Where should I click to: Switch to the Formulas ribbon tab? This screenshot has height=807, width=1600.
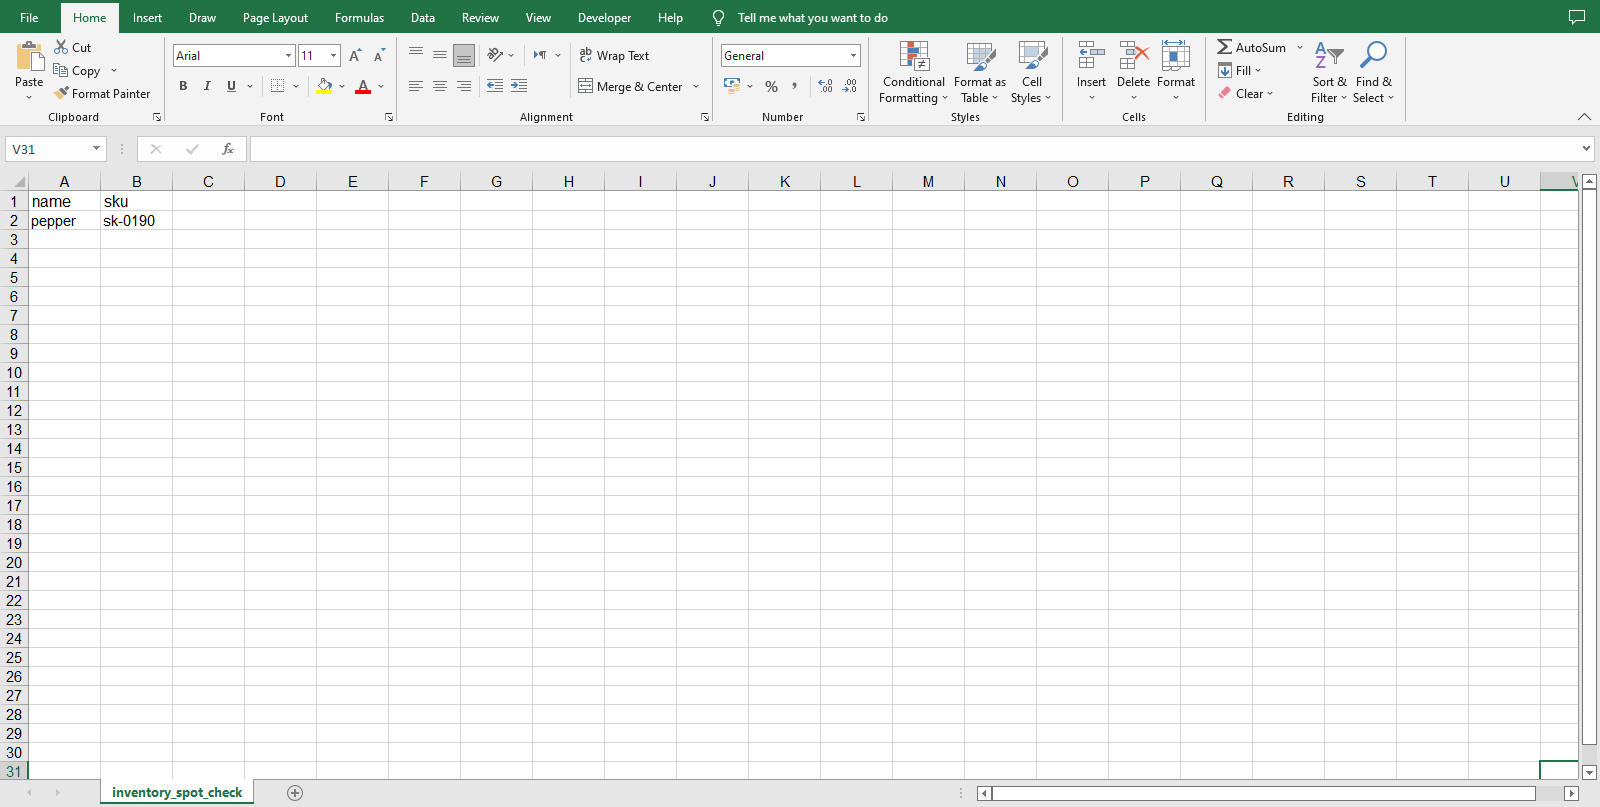(359, 18)
